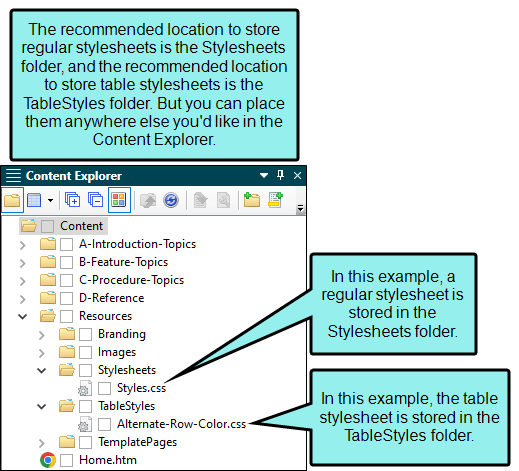Image resolution: width=519 pixels, height=471 pixels.
Task: Open the column view dropdown arrow
Action: click(x=50, y=200)
